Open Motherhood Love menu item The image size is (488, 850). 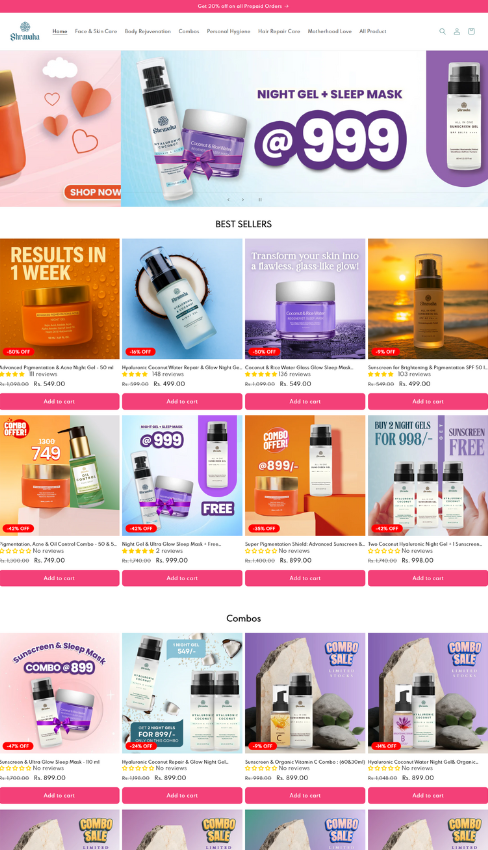pos(330,31)
